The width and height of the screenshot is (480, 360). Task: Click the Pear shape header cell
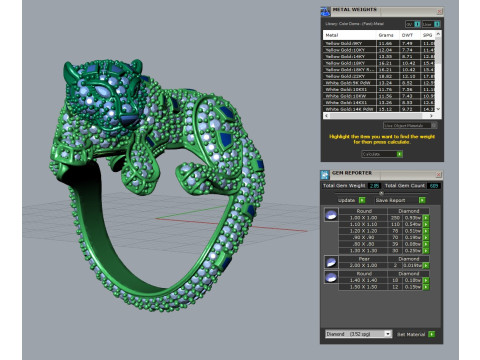coord(363,259)
